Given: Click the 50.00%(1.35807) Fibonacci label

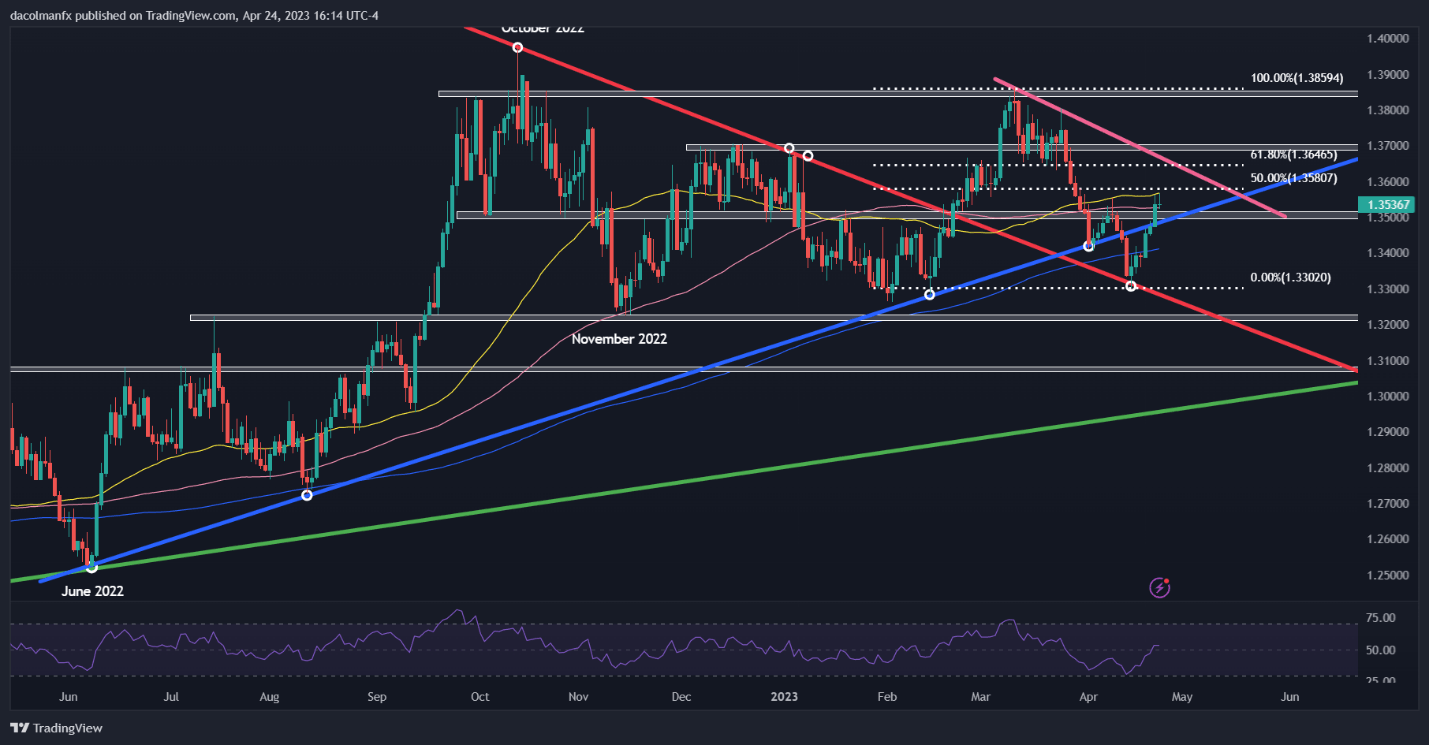Looking at the screenshot, I should 1294,179.
